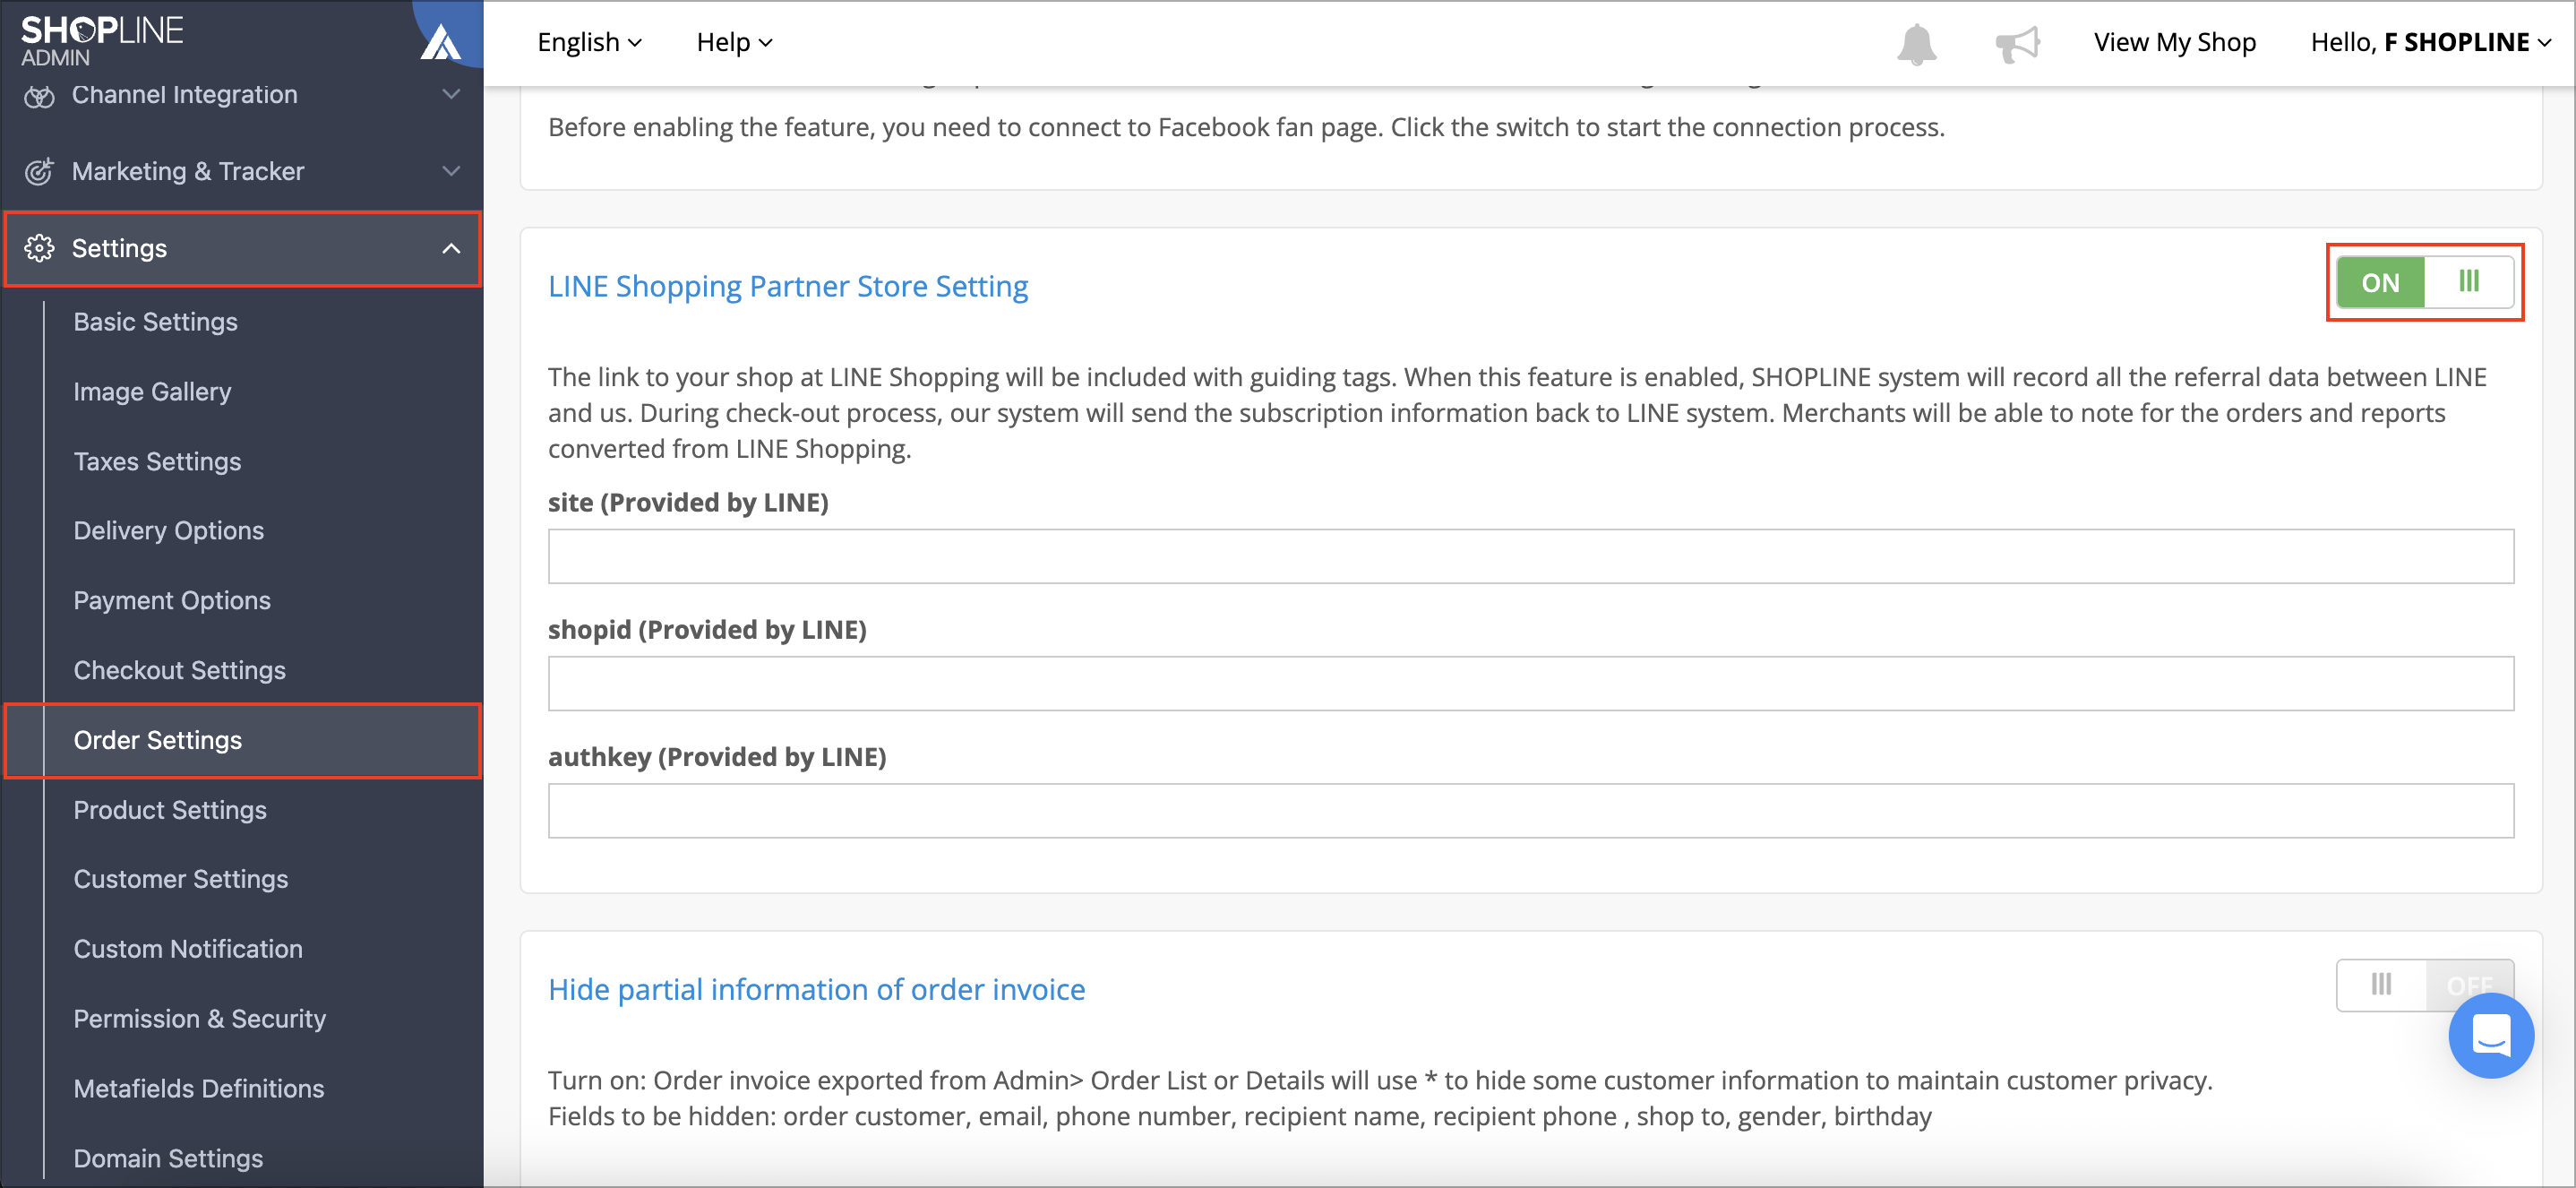Open Permission & Security
The image size is (2576, 1188).
click(199, 1019)
